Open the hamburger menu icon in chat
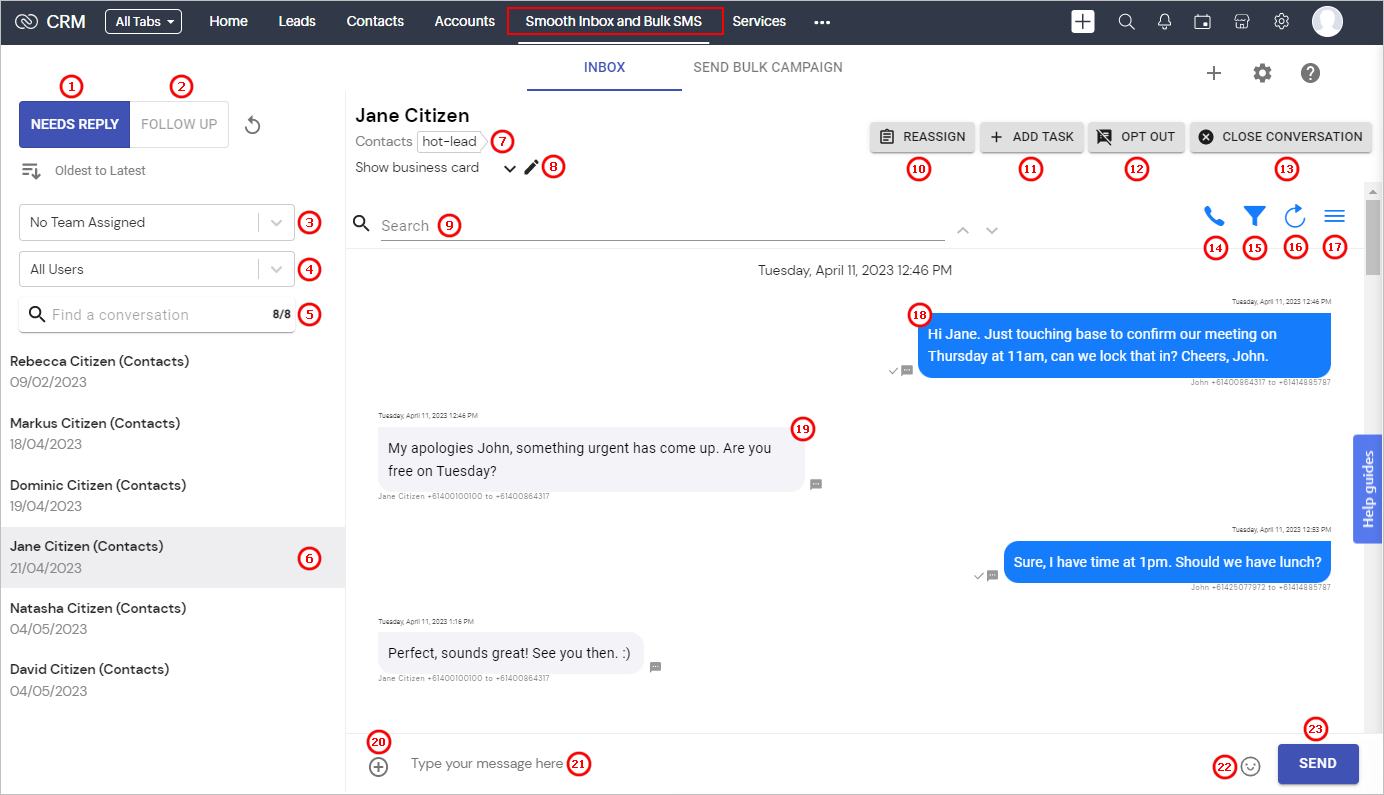The height and width of the screenshot is (795, 1384). (x=1334, y=215)
